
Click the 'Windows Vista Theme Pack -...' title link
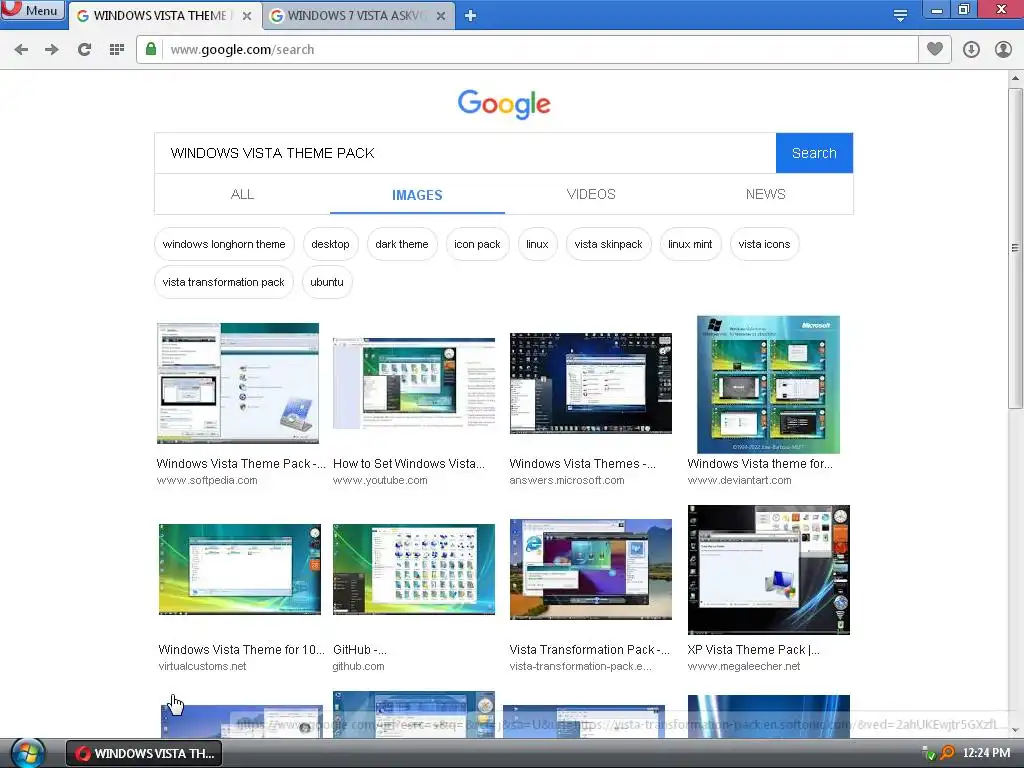pos(241,464)
